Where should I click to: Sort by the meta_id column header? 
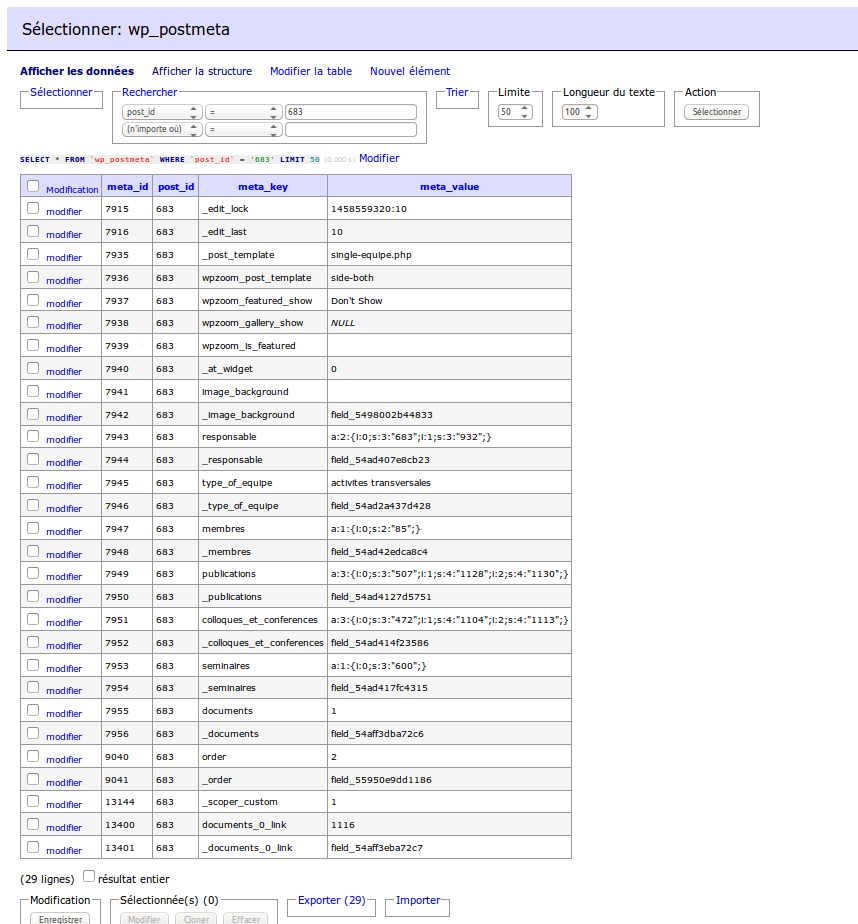coord(127,187)
